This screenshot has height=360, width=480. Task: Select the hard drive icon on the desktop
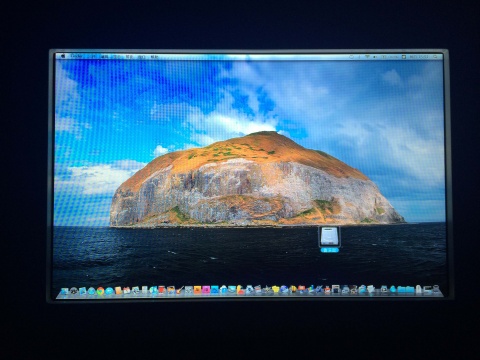(x=329, y=236)
